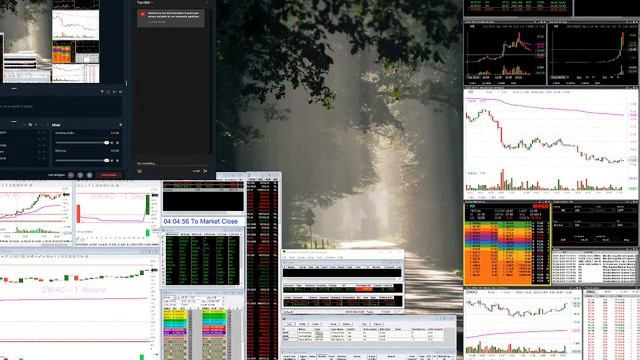Open the emoji picker in stream chat
Image resolution: width=640 pixels, height=360 pixels.
139,171
